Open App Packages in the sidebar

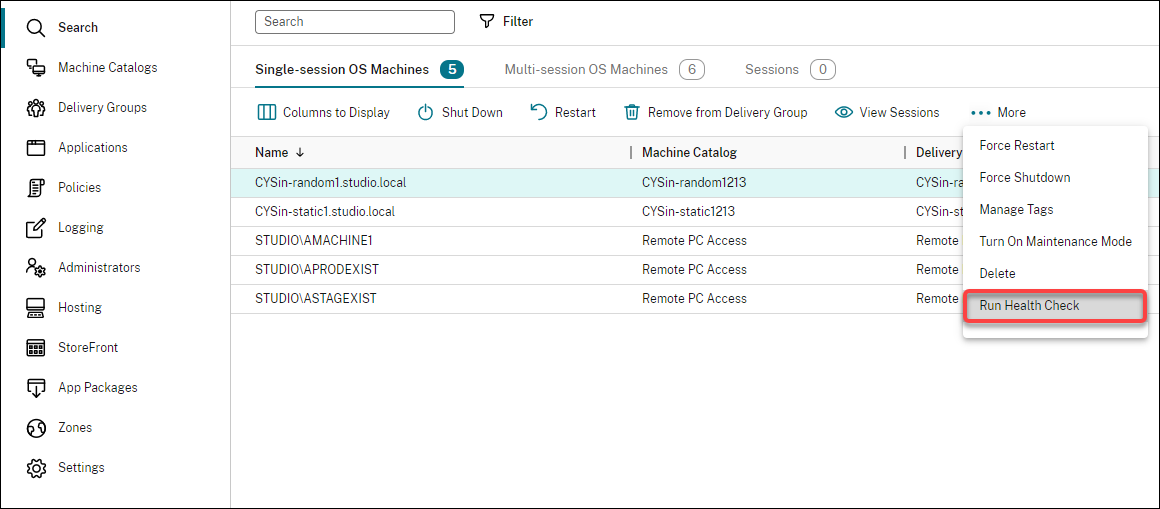click(x=97, y=387)
